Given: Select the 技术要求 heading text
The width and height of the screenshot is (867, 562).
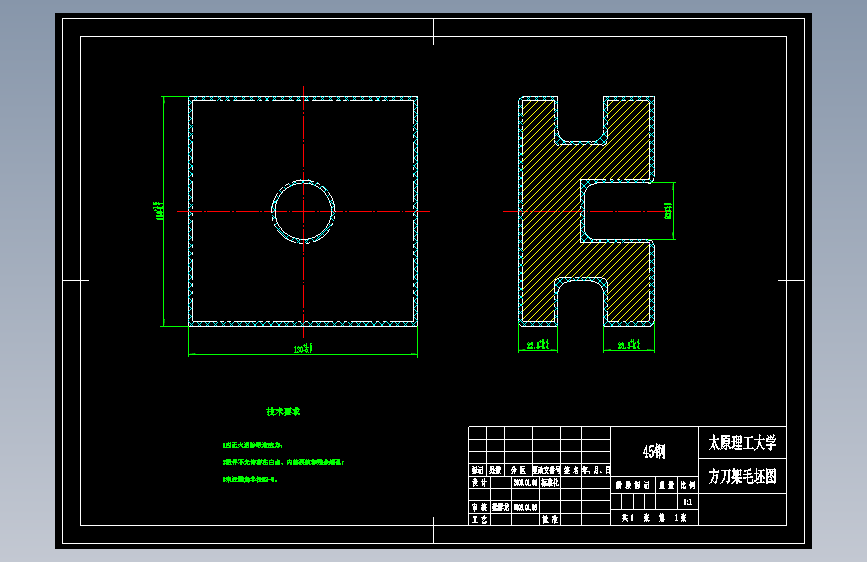Looking at the screenshot, I should [283, 412].
